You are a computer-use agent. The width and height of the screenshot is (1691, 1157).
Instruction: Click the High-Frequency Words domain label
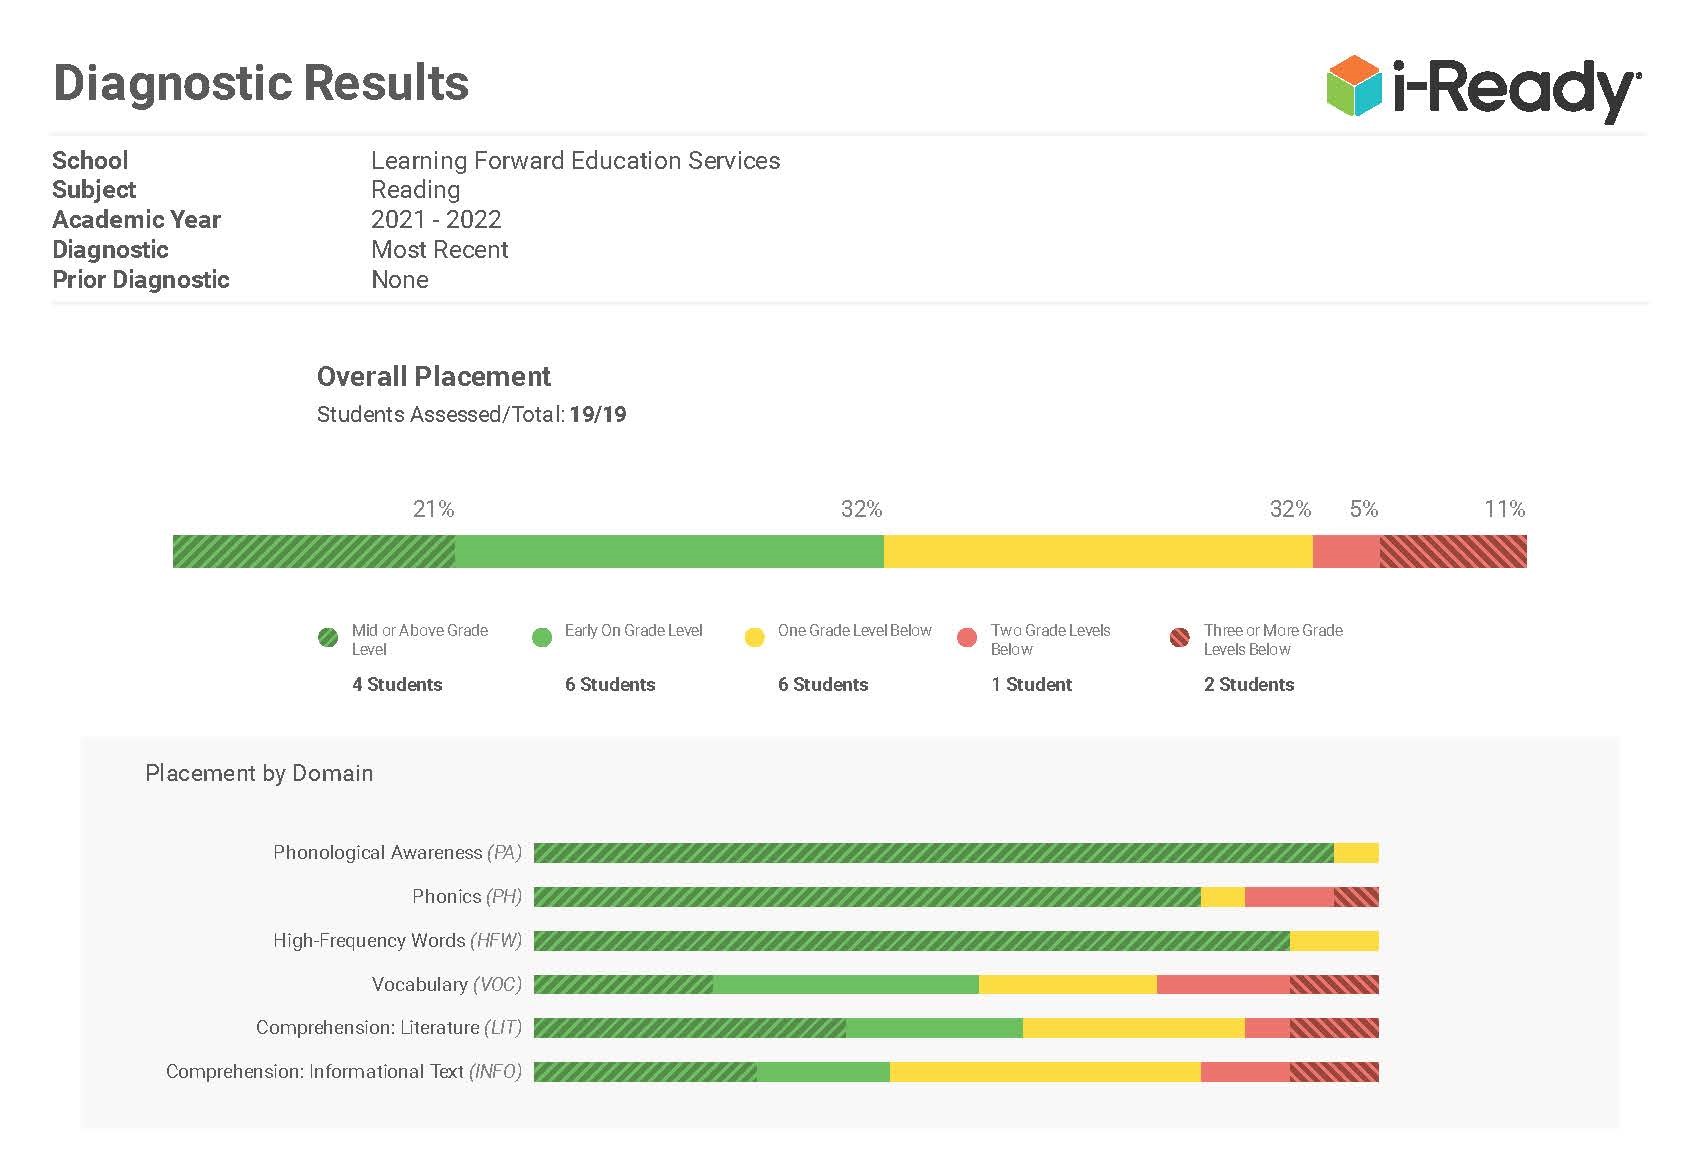pyautogui.click(x=397, y=941)
